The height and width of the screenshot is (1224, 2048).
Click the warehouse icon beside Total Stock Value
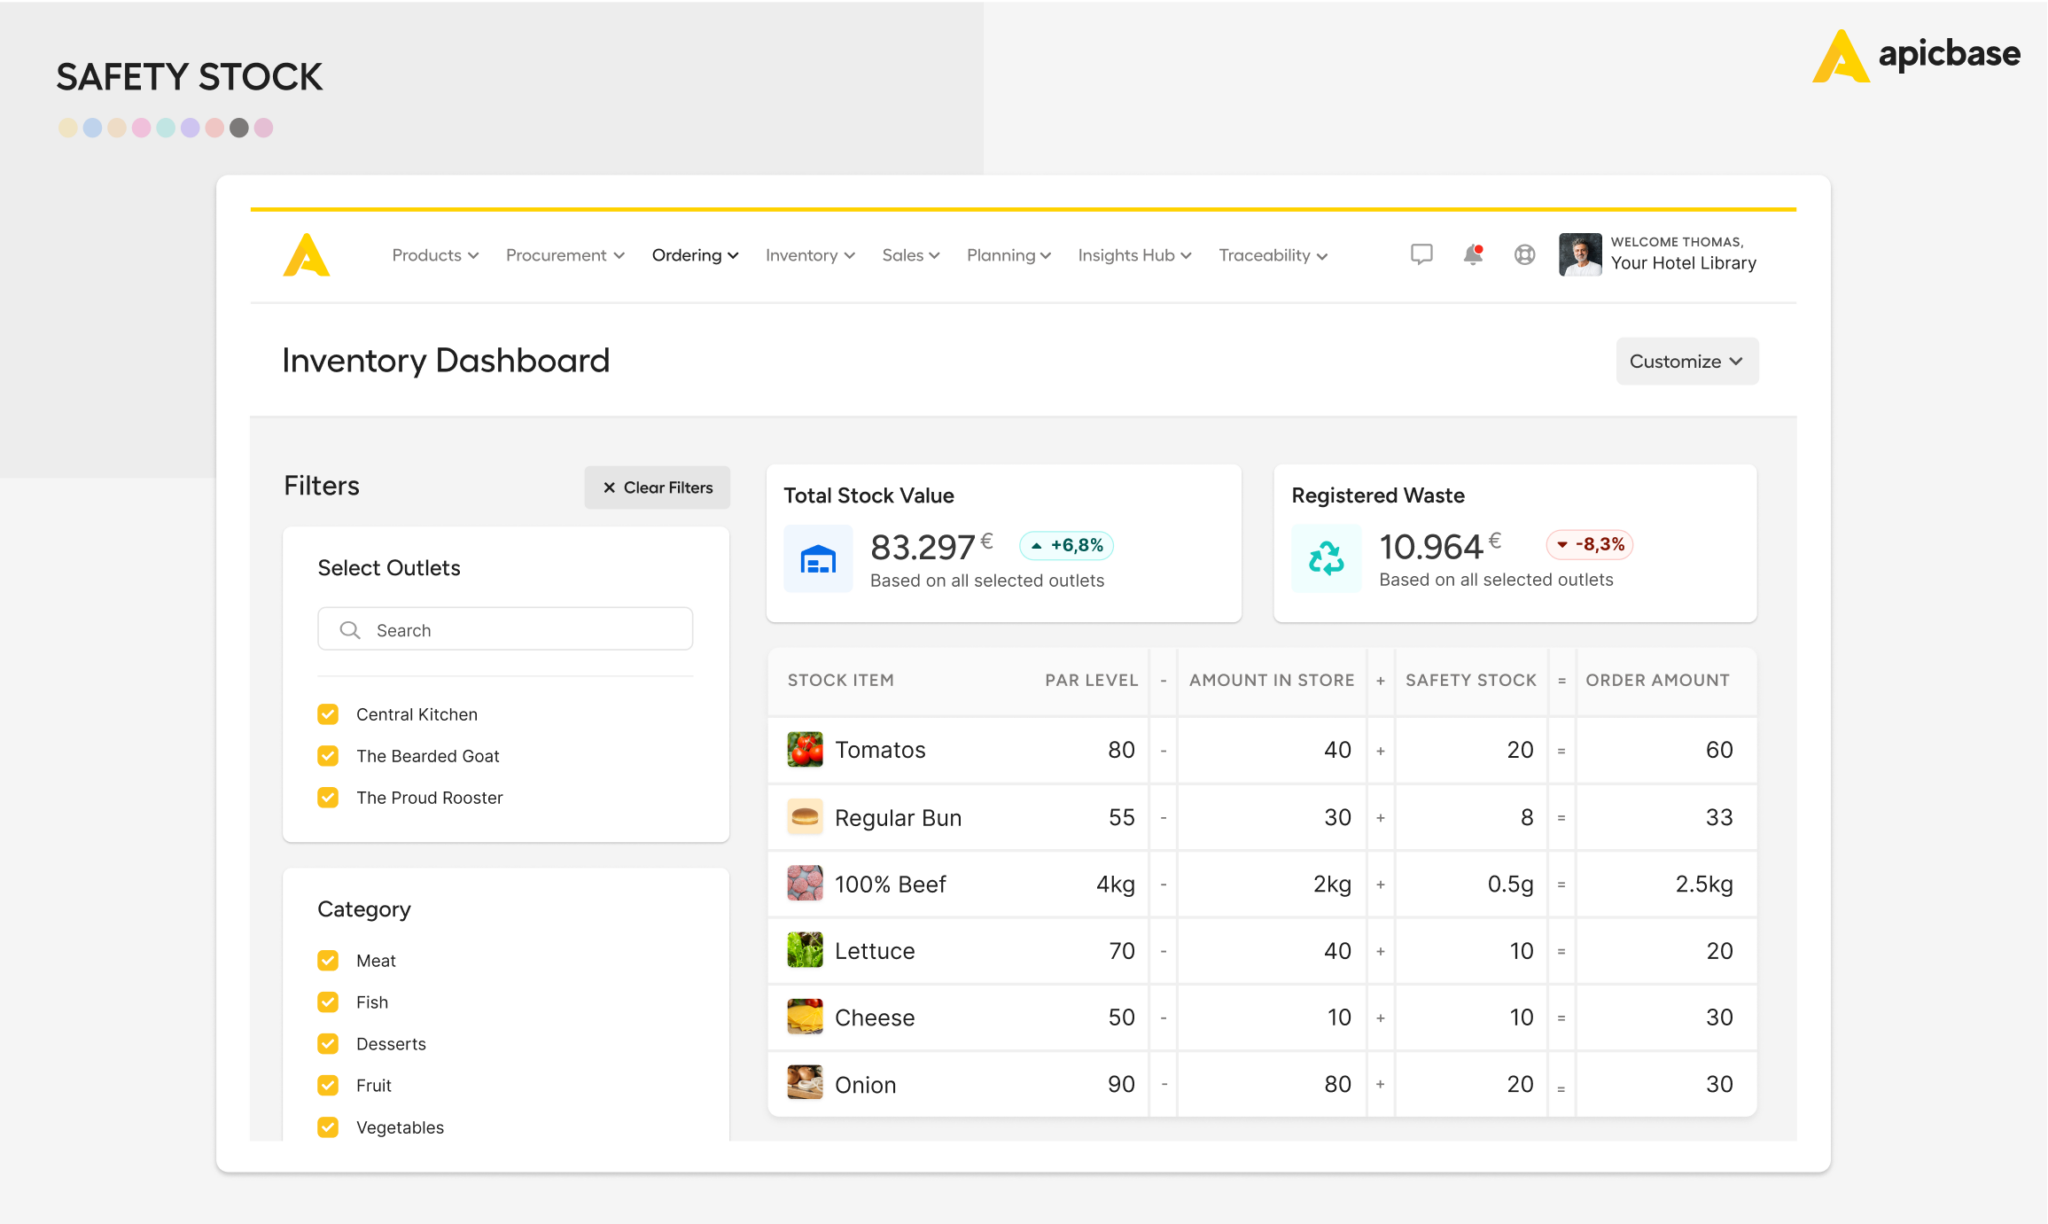(x=817, y=558)
